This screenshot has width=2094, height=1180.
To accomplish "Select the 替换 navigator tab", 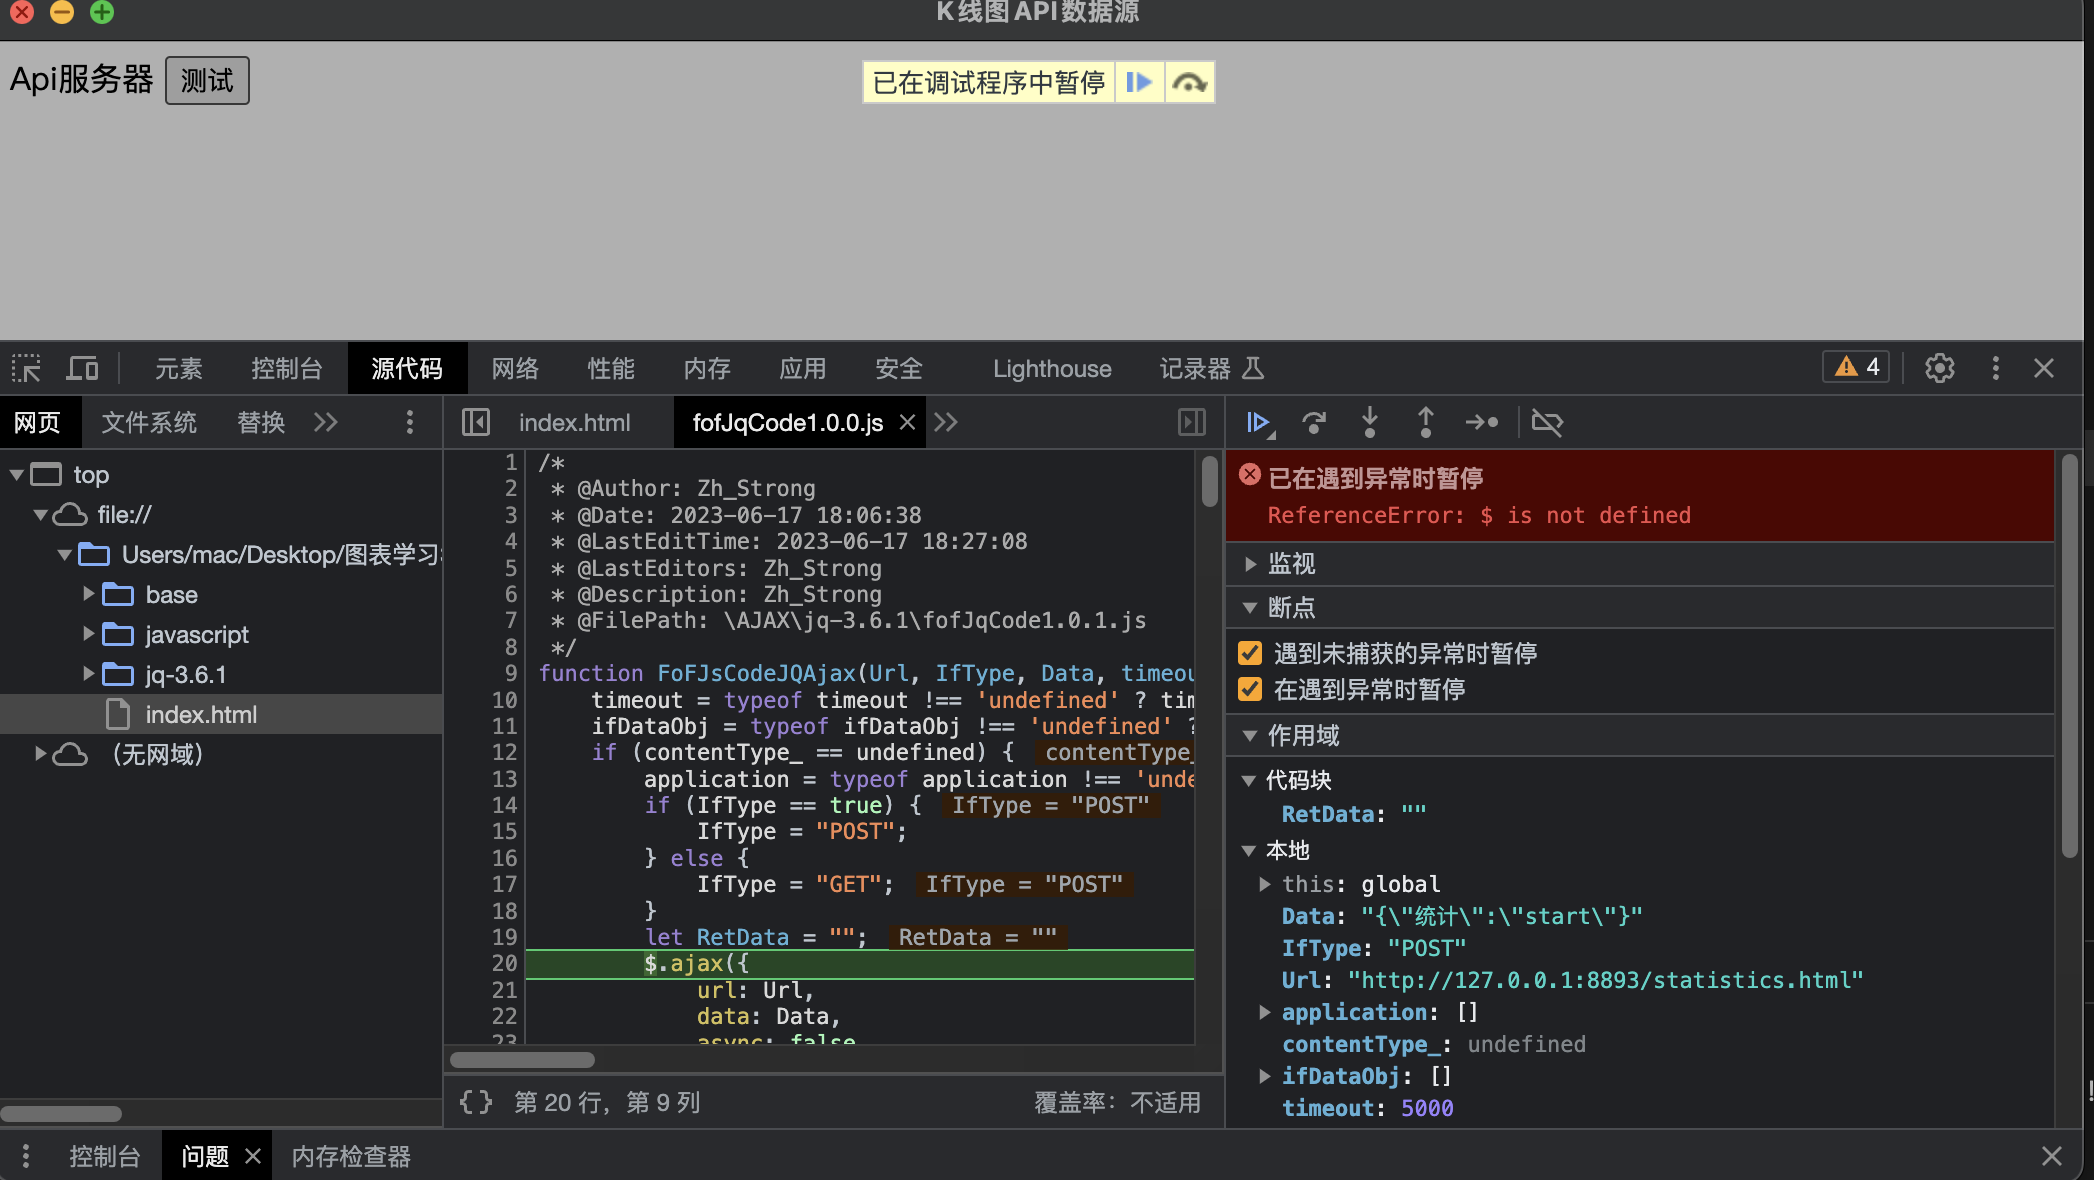I will click(x=261, y=422).
